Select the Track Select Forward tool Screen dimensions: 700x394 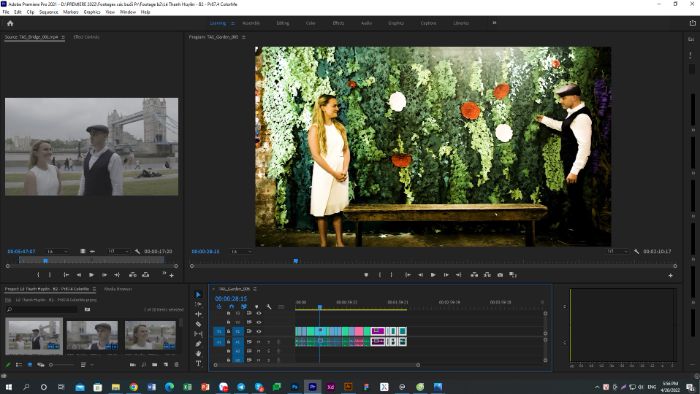199,304
